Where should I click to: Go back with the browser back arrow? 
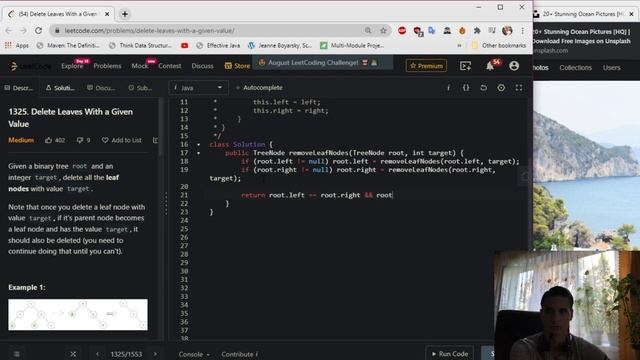coord(9,31)
